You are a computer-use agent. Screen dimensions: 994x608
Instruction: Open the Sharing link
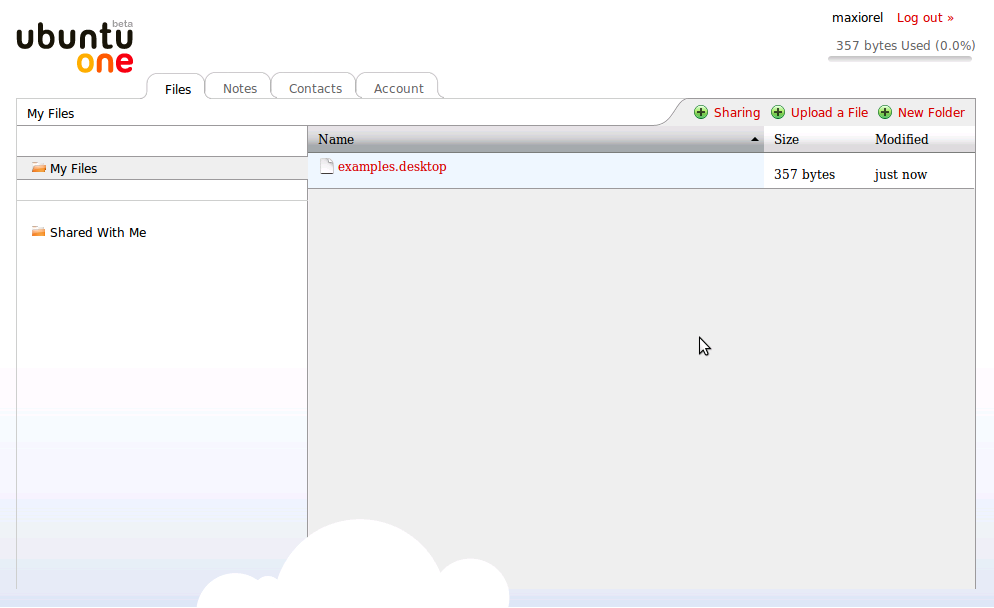pyautogui.click(x=737, y=113)
